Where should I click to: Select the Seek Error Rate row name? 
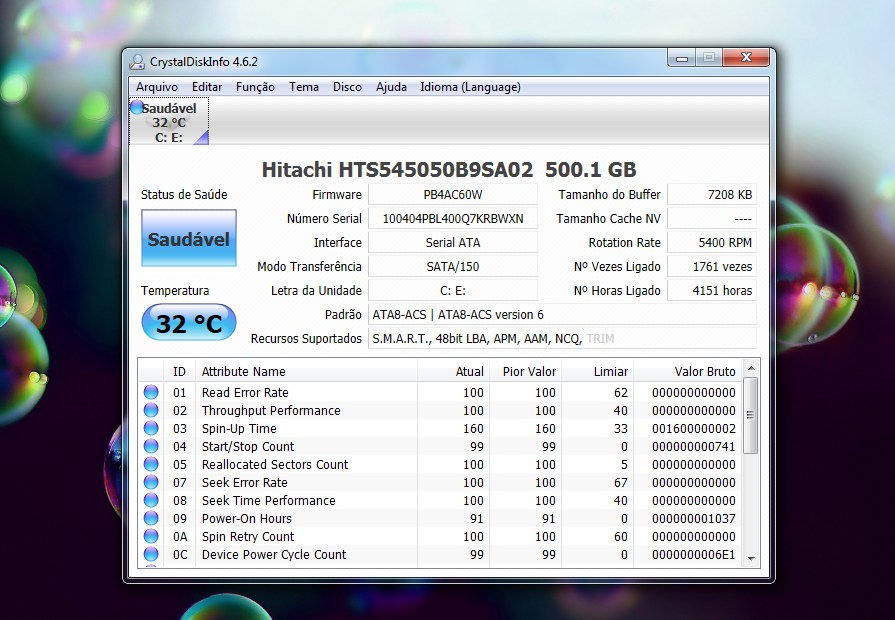(x=244, y=482)
